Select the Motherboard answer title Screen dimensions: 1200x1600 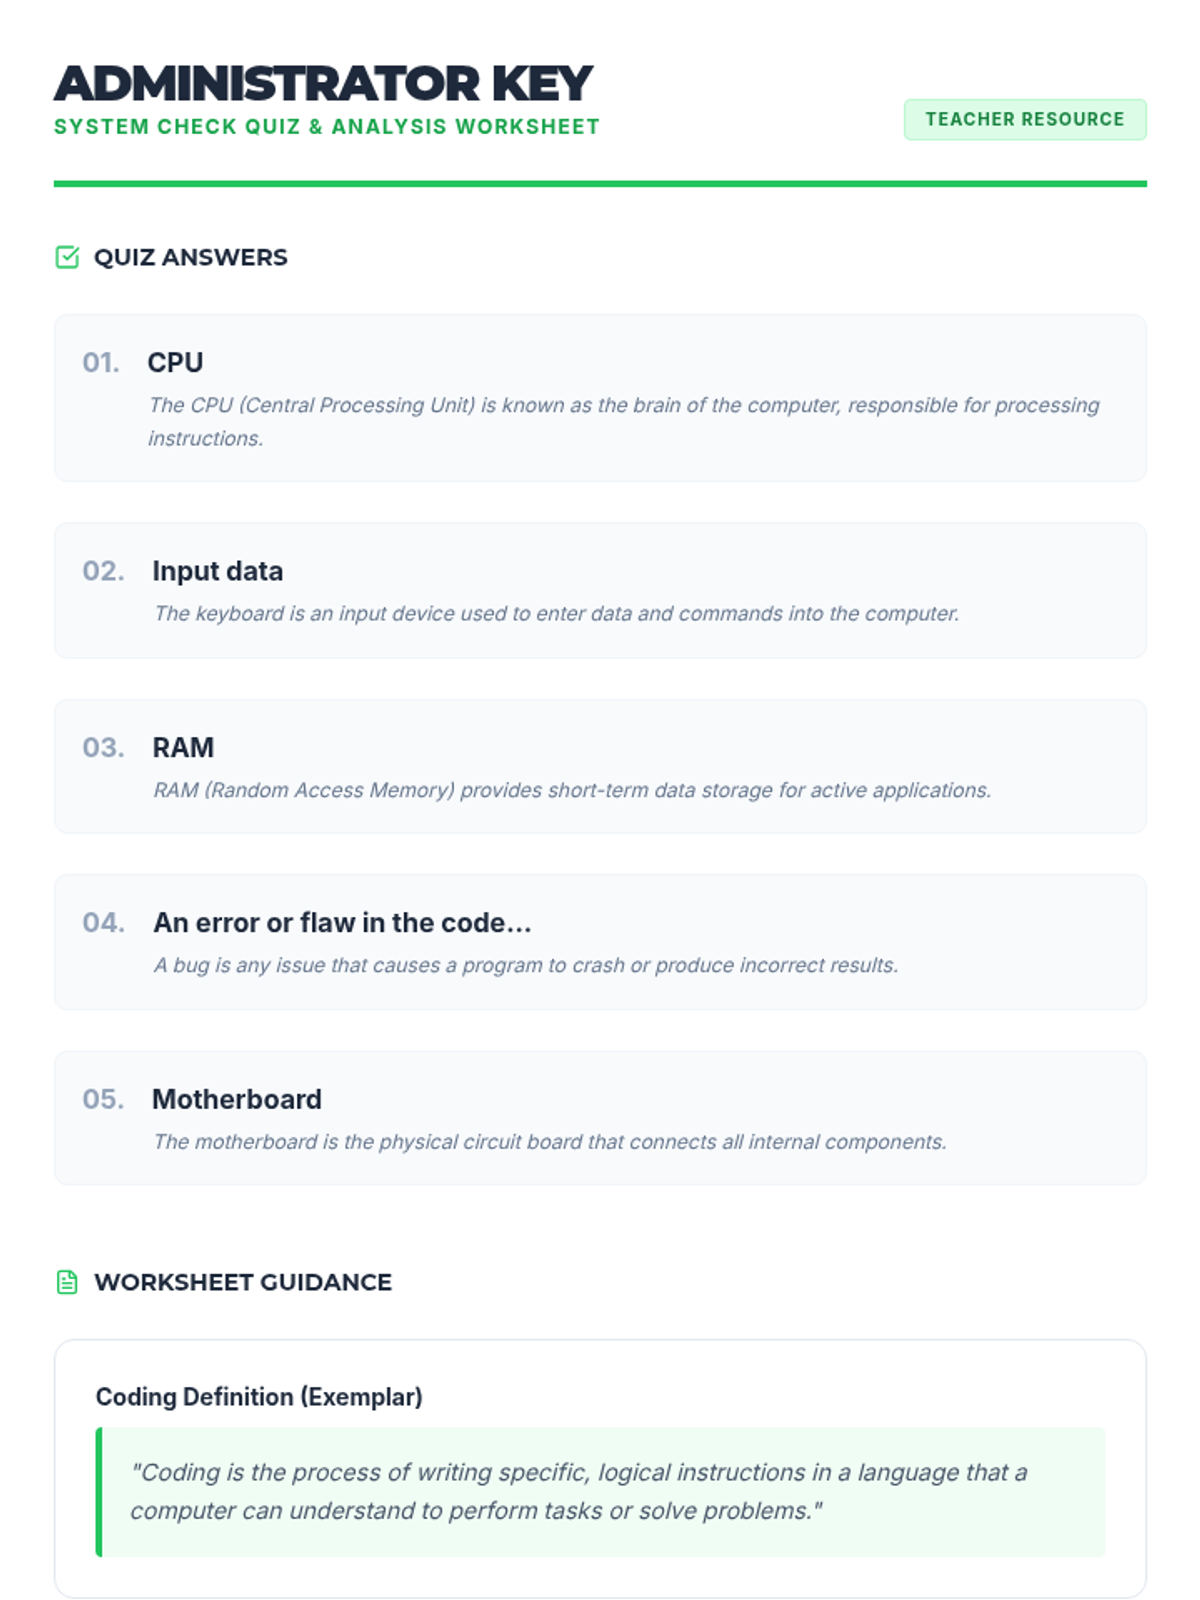pyautogui.click(x=237, y=1099)
